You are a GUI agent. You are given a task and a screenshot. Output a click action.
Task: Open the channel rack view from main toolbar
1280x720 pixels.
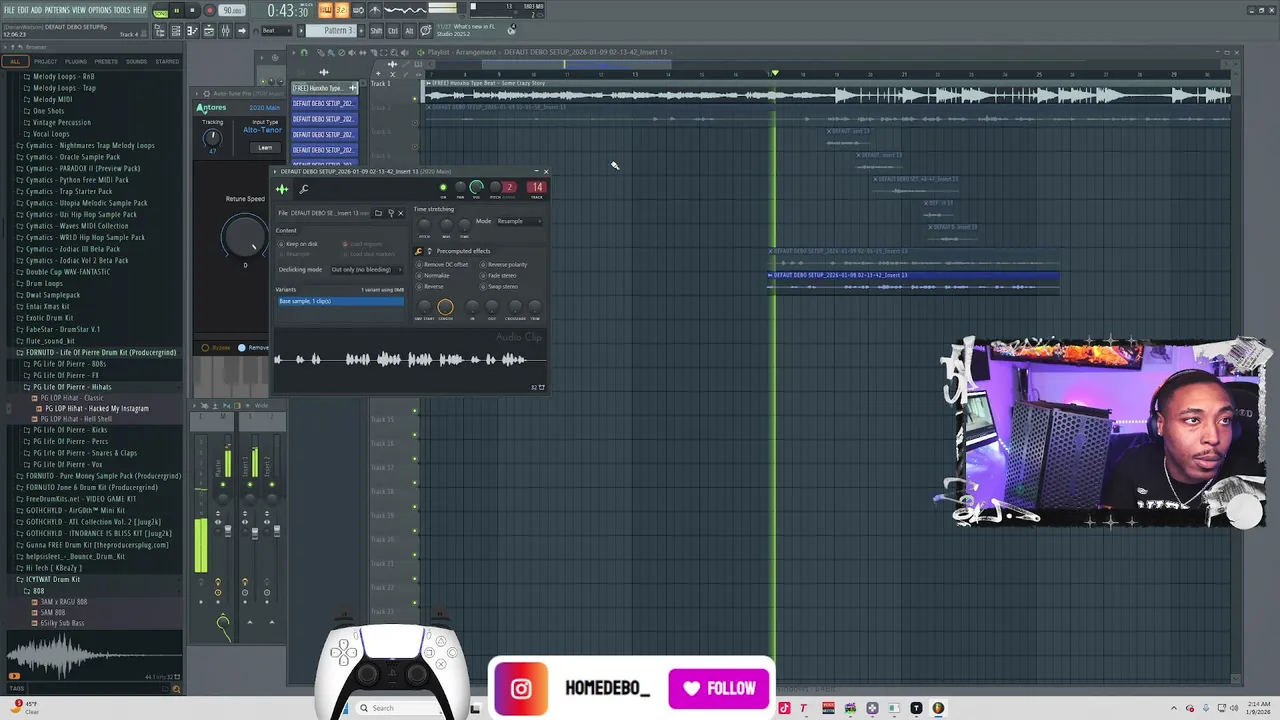[x=176, y=31]
